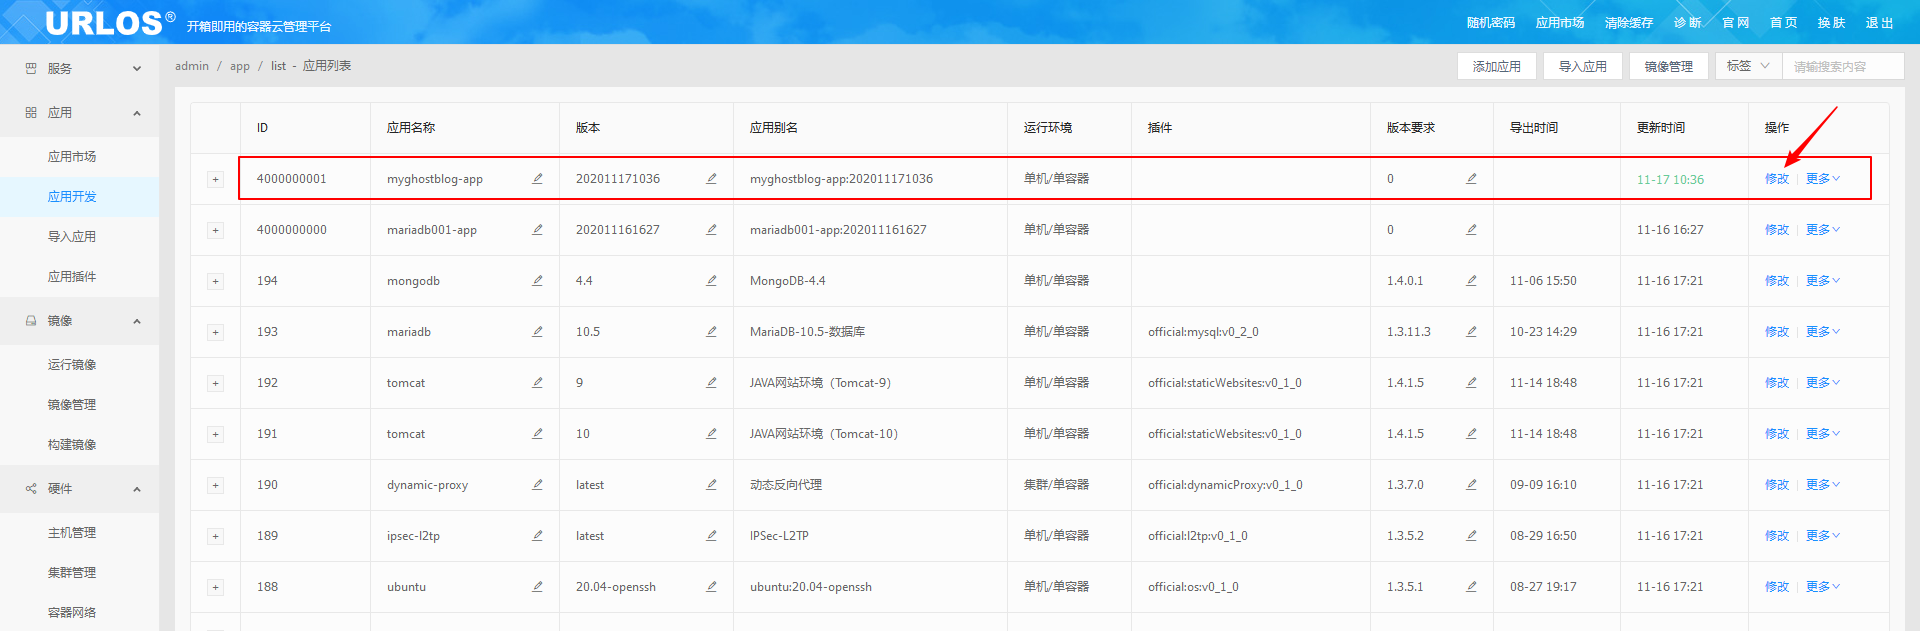The height and width of the screenshot is (631, 1920).
Task: Edit the app name of dynamic-proxy
Action: click(537, 485)
